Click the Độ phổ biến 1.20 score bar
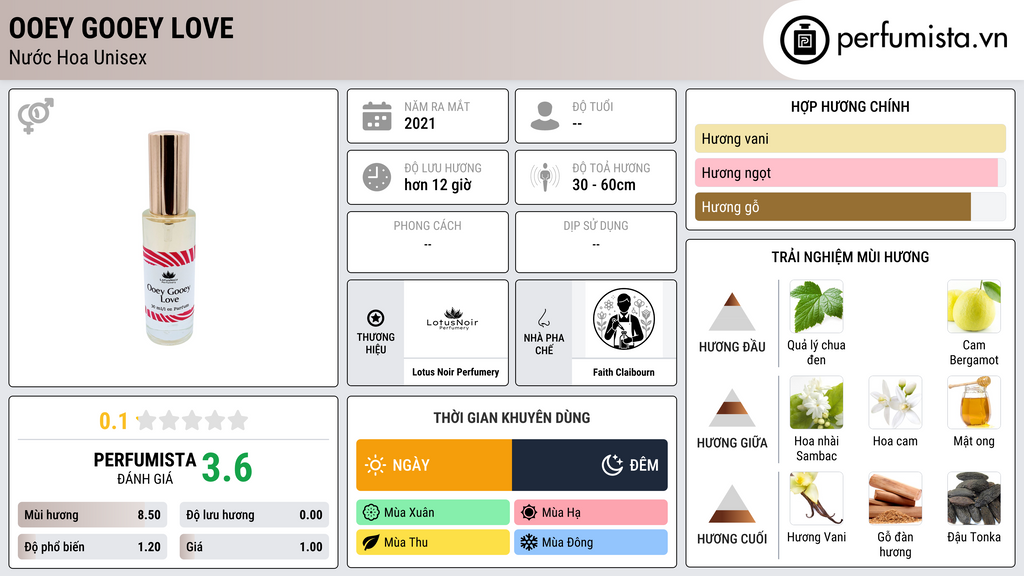This screenshot has width=1024, height=576. (92, 547)
